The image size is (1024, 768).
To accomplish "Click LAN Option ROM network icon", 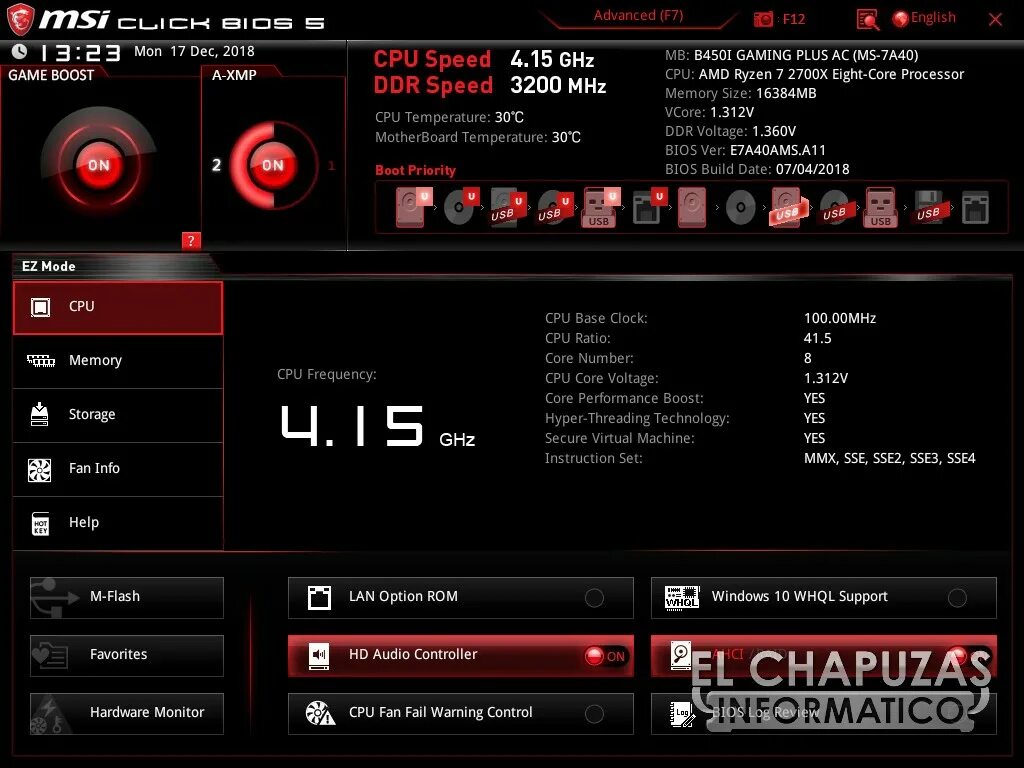I will click(x=319, y=598).
